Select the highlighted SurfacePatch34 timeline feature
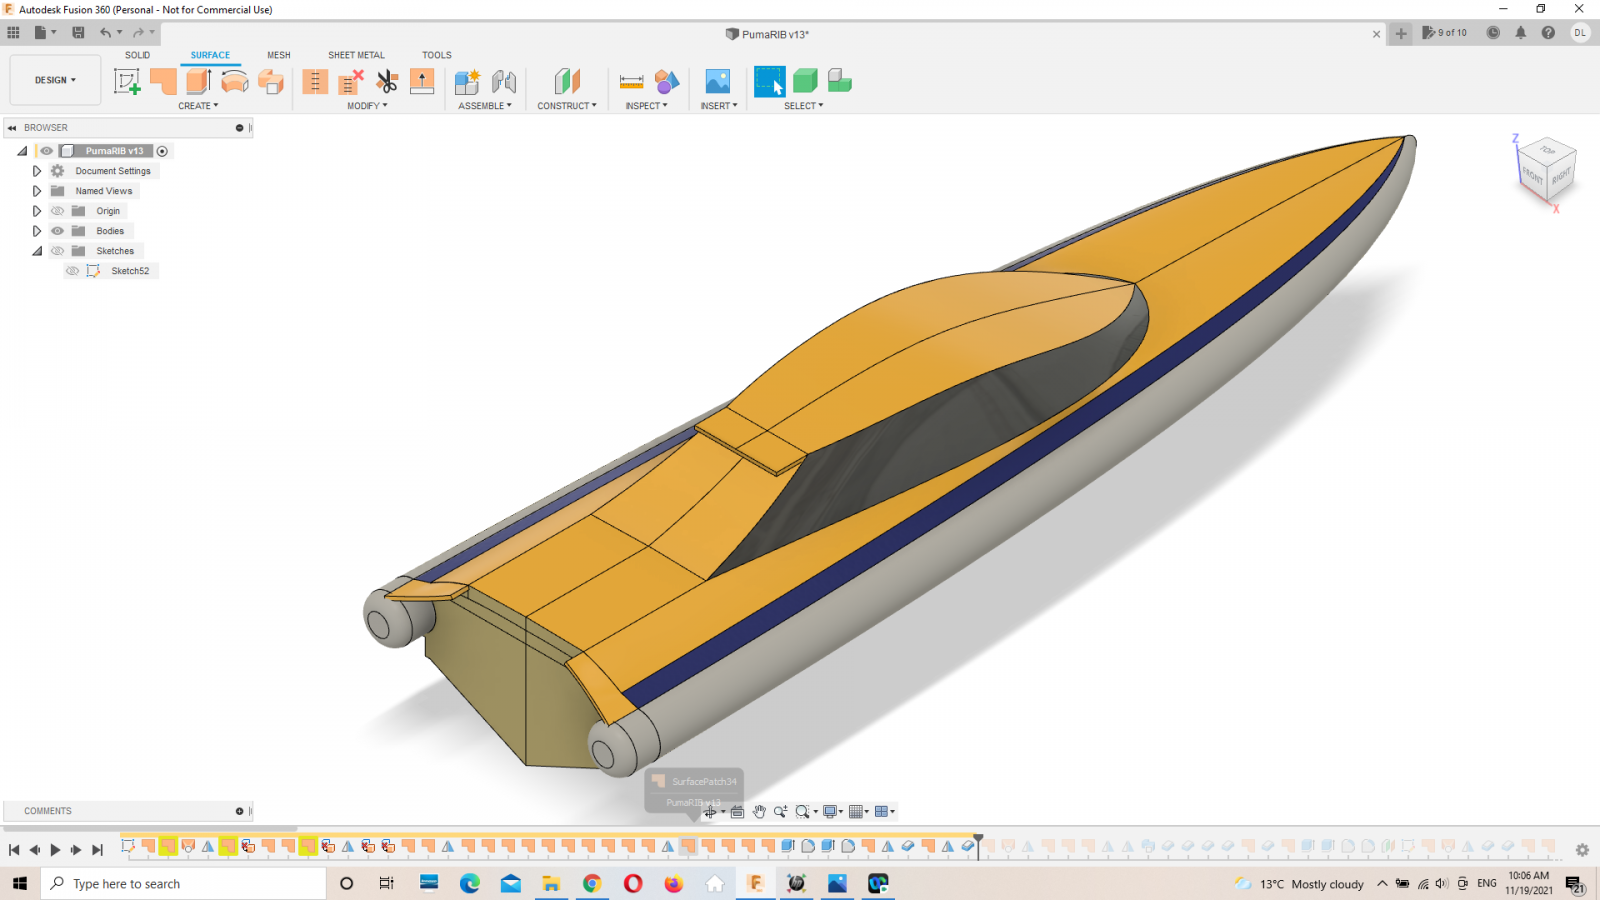This screenshot has width=1600, height=900. point(688,846)
